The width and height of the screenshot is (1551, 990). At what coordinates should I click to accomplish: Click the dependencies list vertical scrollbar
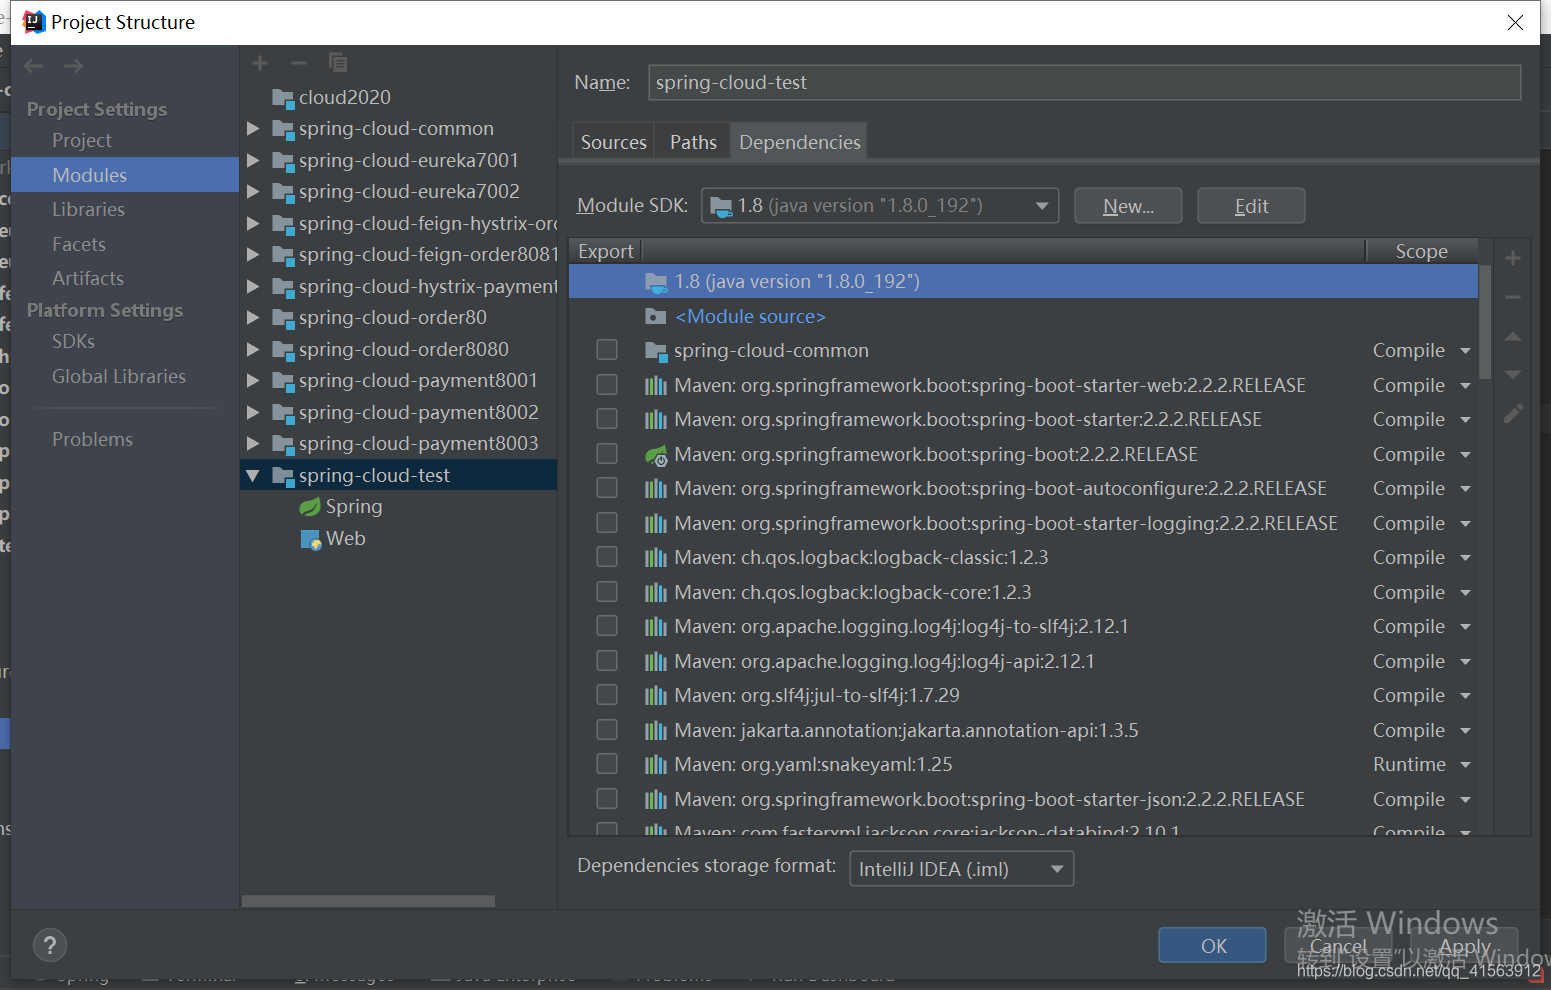coord(1485,322)
